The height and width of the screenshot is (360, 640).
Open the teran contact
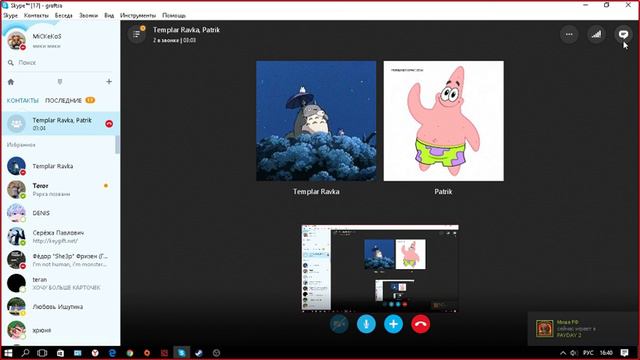click(x=60, y=283)
